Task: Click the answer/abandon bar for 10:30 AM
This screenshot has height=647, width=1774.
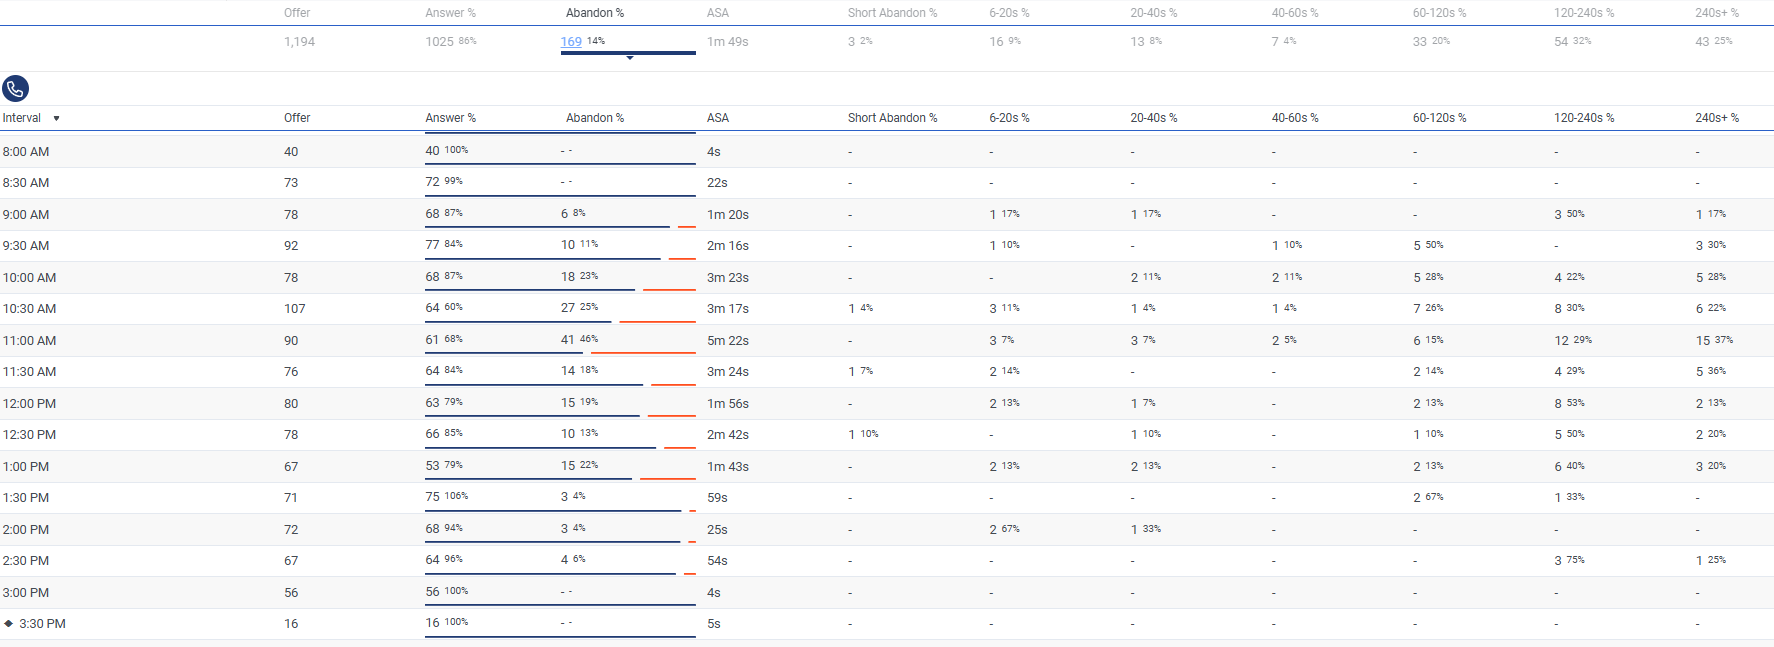Action: pos(560,321)
